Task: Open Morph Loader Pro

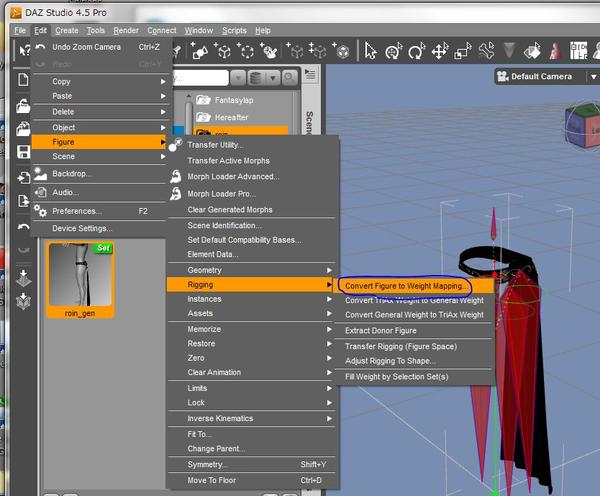Action: pos(251,194)
